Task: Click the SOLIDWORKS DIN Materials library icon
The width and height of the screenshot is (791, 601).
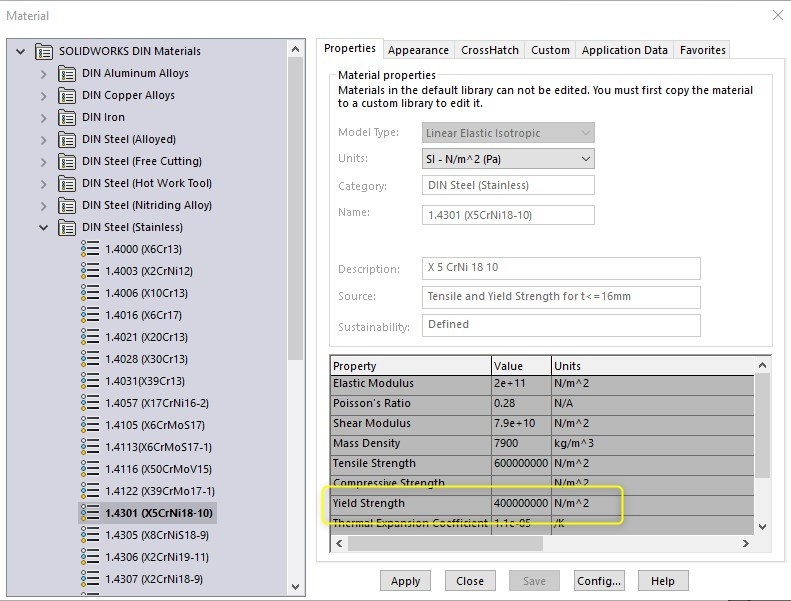Action: 44,51
